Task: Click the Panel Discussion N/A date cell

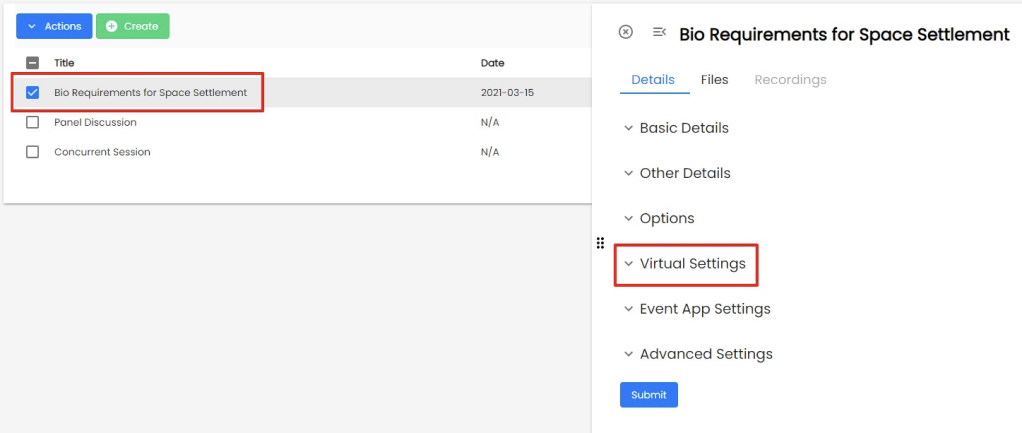Action: pyautogui.click(x=490, y=122)
